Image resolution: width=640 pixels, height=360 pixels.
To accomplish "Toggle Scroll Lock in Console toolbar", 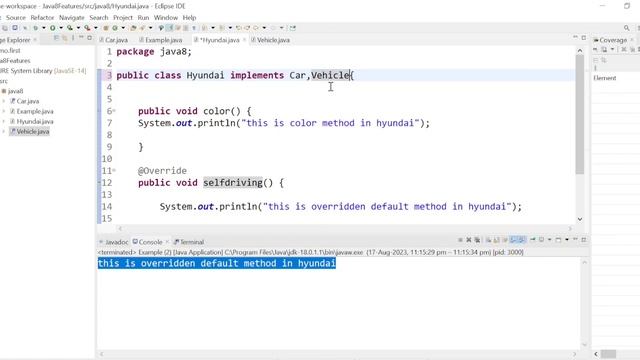I will [x=496, y=240].
